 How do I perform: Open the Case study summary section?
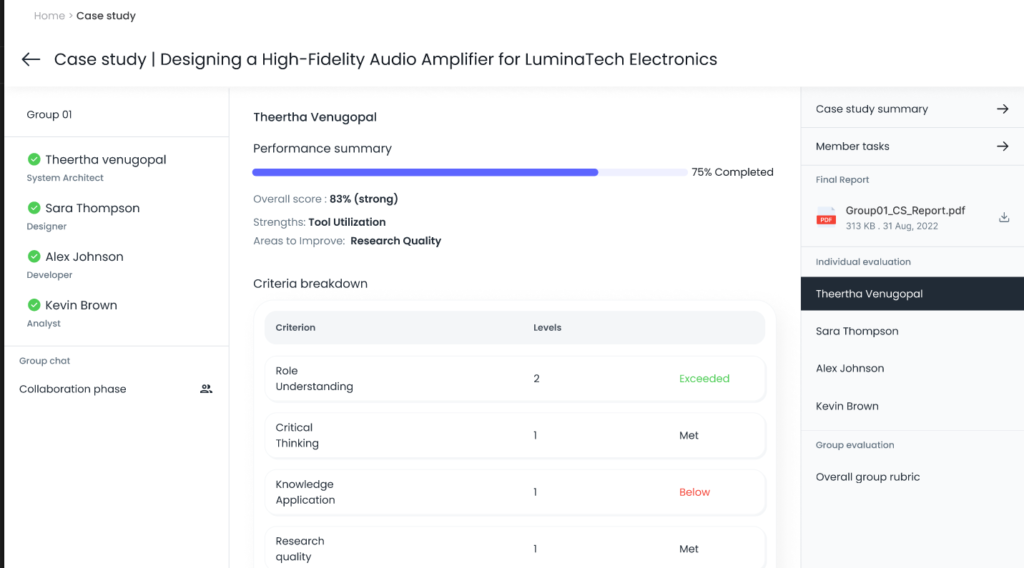pyautogui.click(x=872, y=109)
